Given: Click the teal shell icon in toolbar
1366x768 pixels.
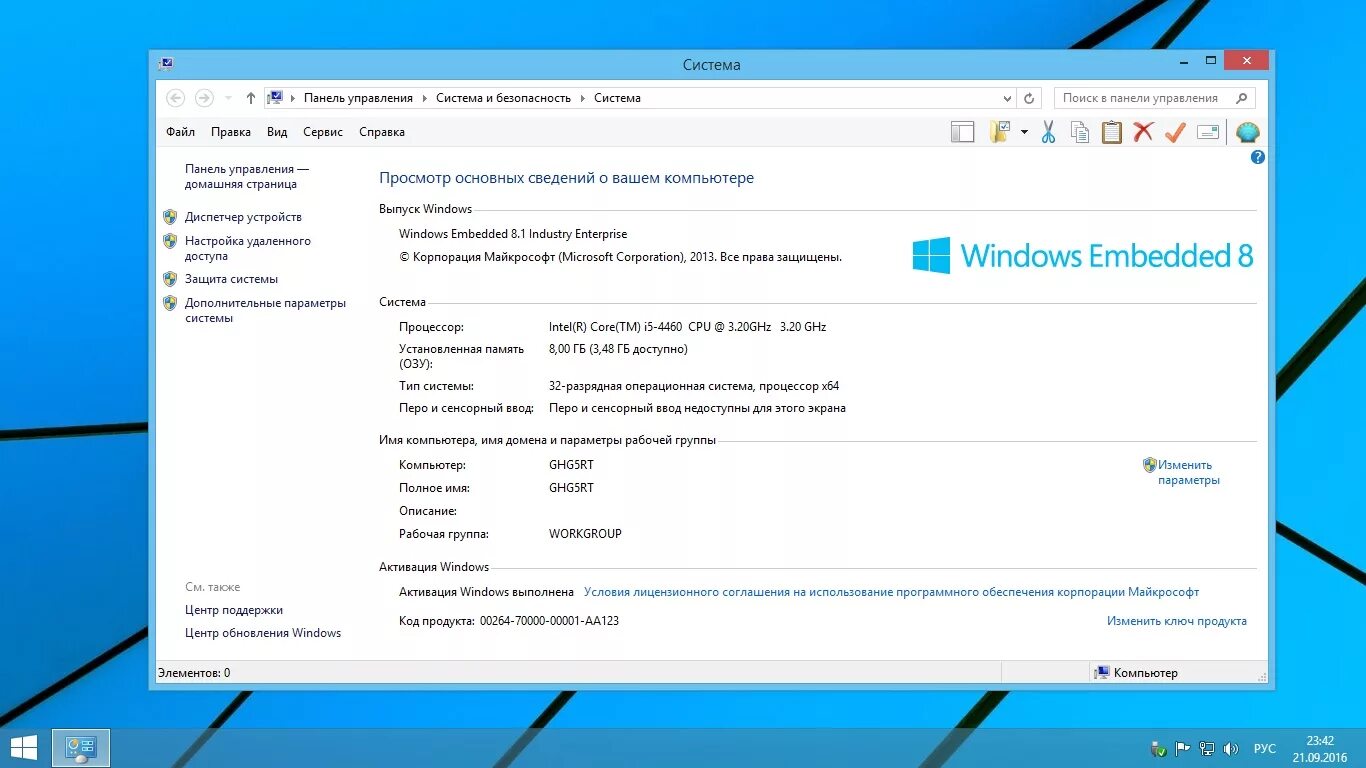Looking at the screenshot, I should coord(1247,132).
